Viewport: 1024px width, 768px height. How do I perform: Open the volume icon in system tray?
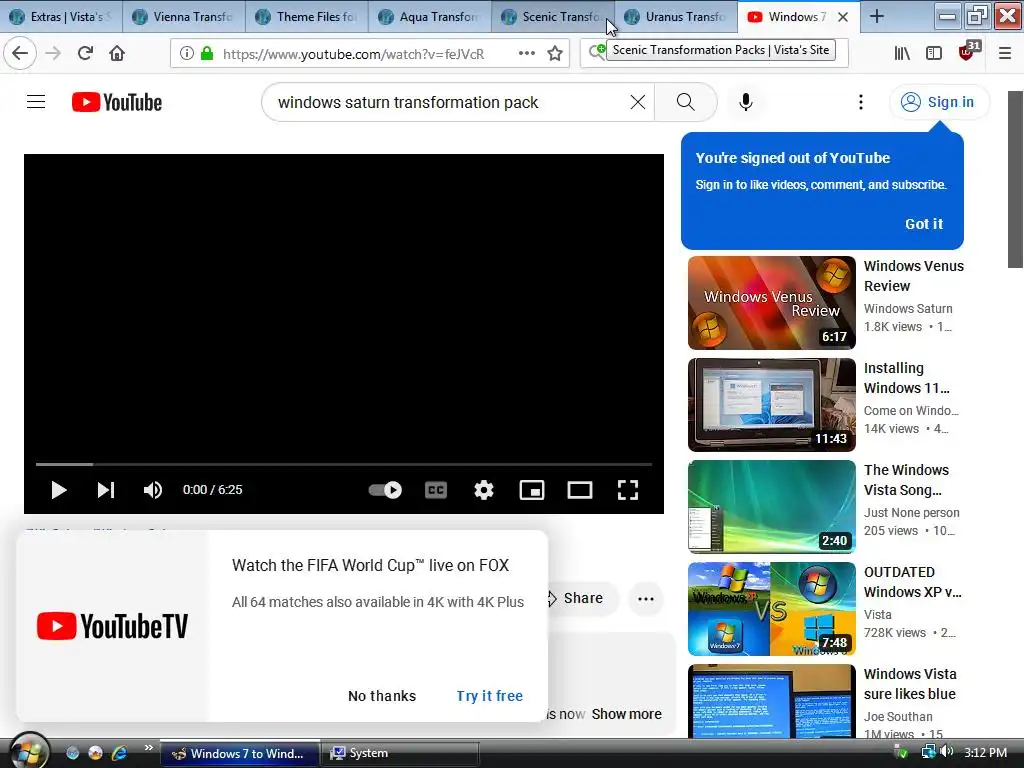coord(948,752)
